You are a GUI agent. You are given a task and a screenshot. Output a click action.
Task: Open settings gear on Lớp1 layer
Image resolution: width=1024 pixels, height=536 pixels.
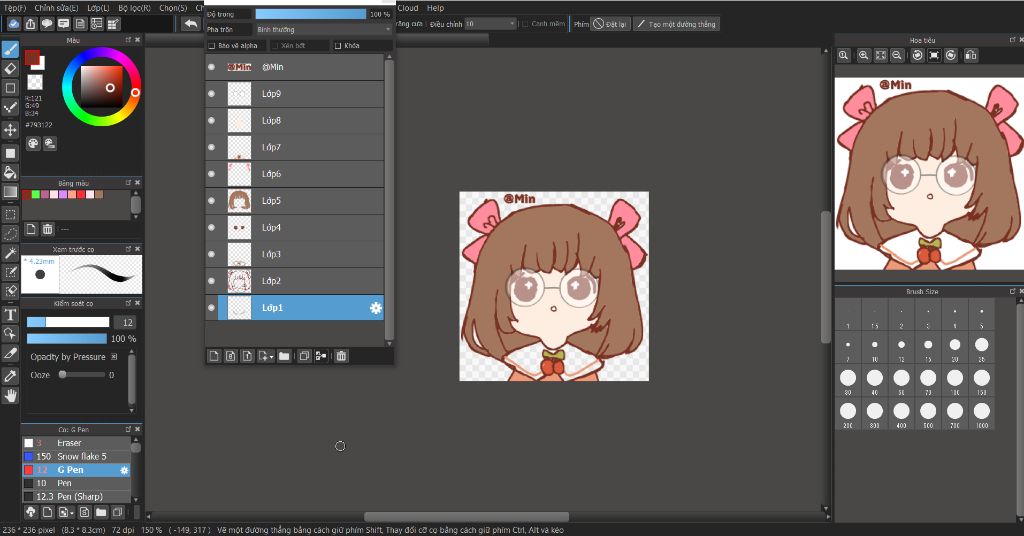[x=376, y=307]
